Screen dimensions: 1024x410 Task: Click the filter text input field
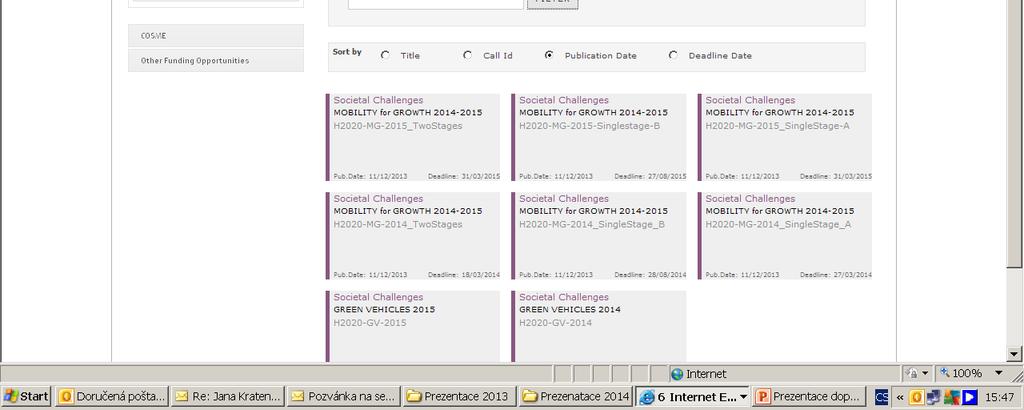coord(436,3)
